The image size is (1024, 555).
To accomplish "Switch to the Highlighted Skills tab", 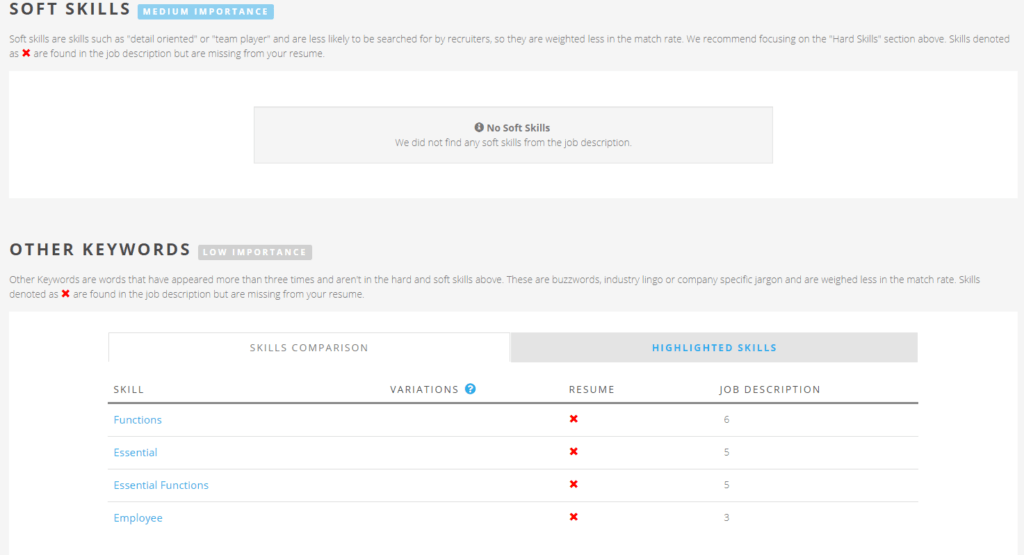I will click(714, 347).
